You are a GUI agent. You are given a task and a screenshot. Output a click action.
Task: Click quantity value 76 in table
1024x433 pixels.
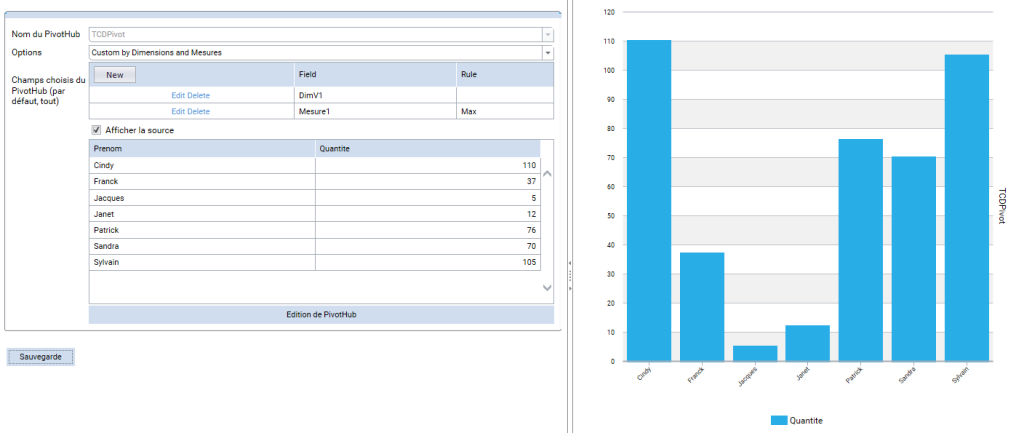(x=531, y=230)
